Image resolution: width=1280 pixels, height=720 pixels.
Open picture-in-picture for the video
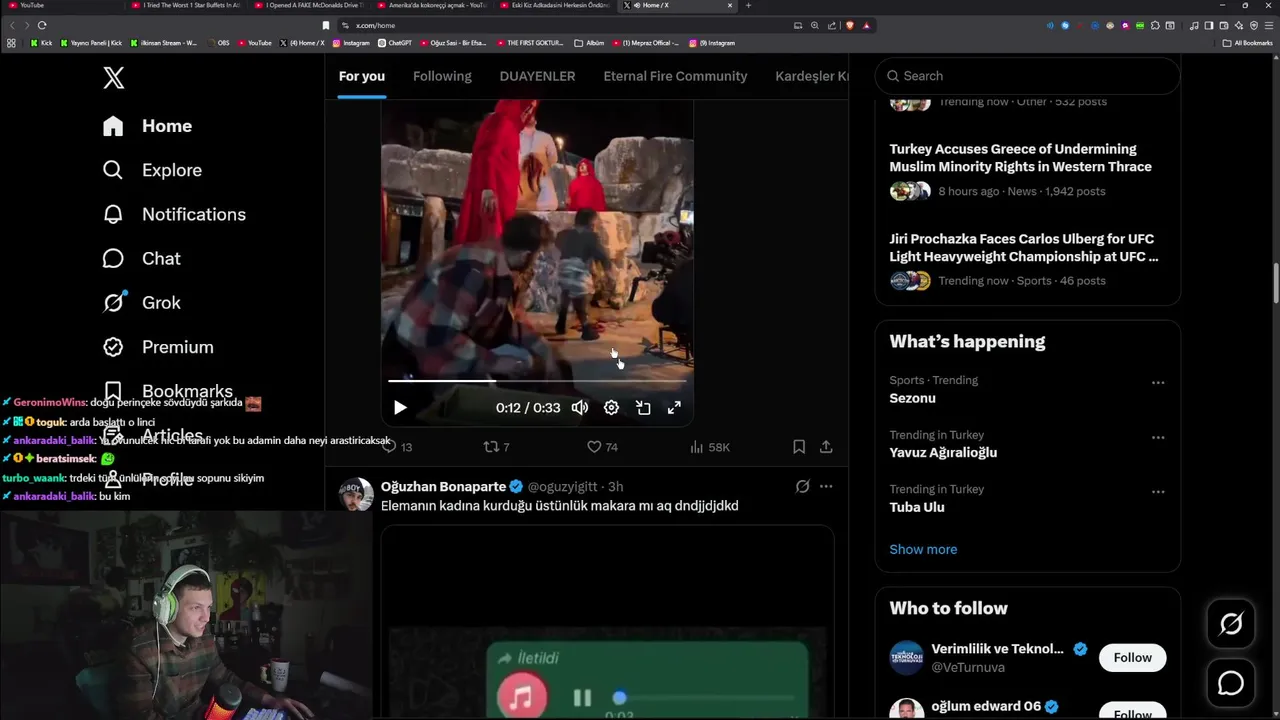643,408
